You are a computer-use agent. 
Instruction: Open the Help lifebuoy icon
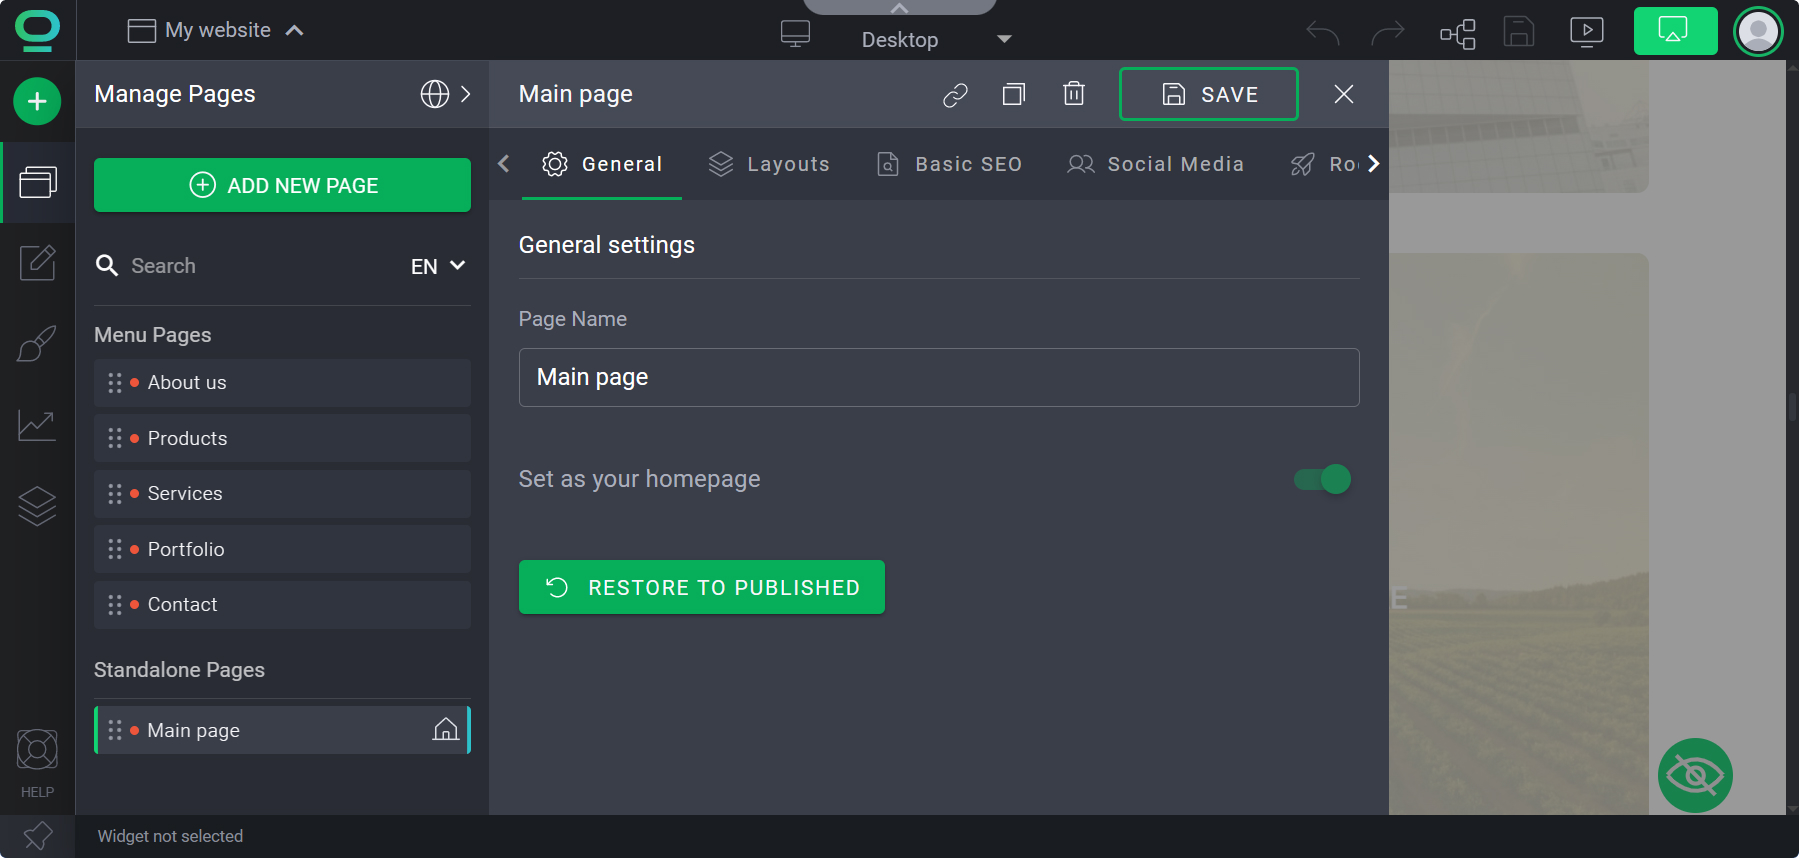(x=37, y=751)
